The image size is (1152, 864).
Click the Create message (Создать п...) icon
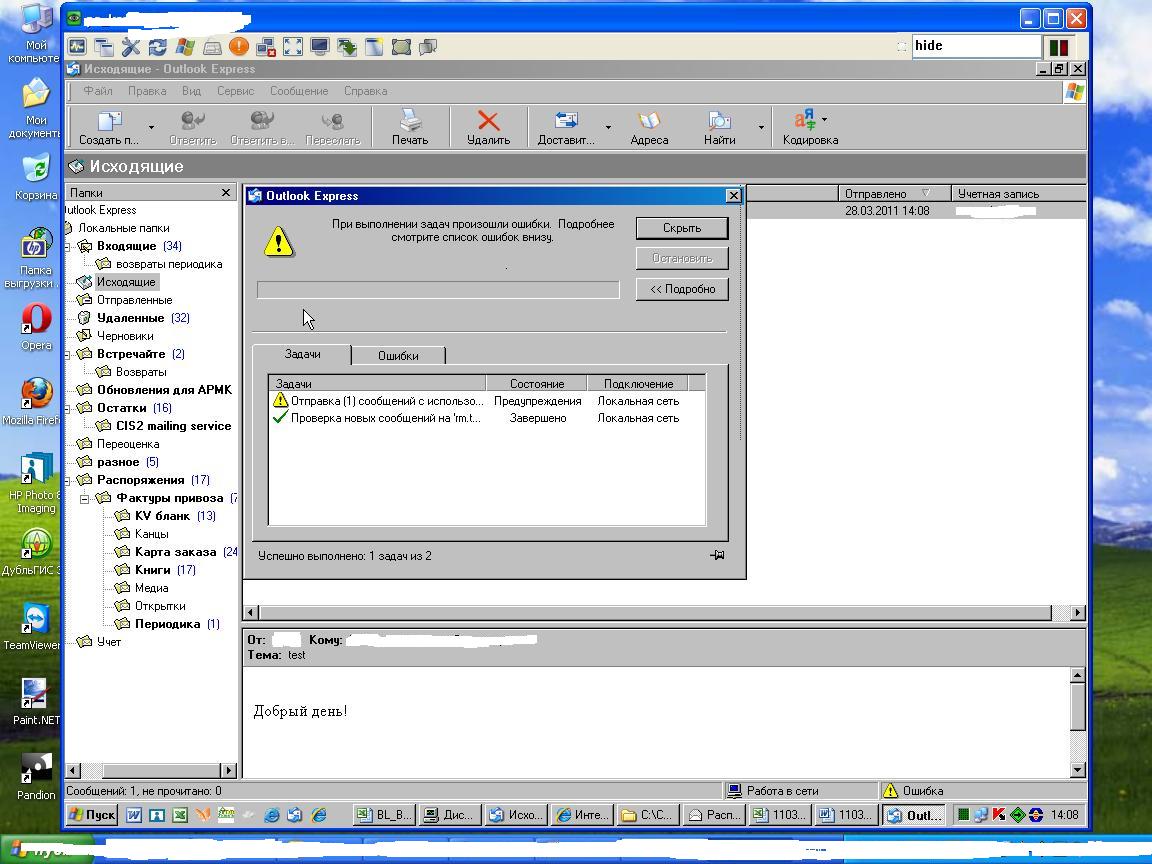pos(109,121)
